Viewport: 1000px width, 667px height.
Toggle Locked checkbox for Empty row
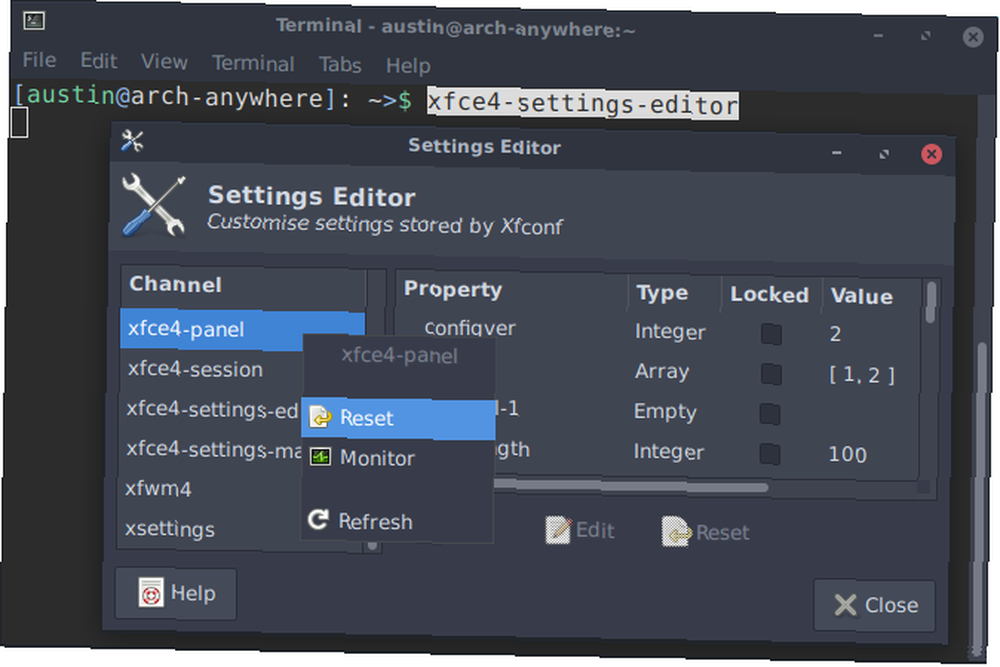point(770,414)
